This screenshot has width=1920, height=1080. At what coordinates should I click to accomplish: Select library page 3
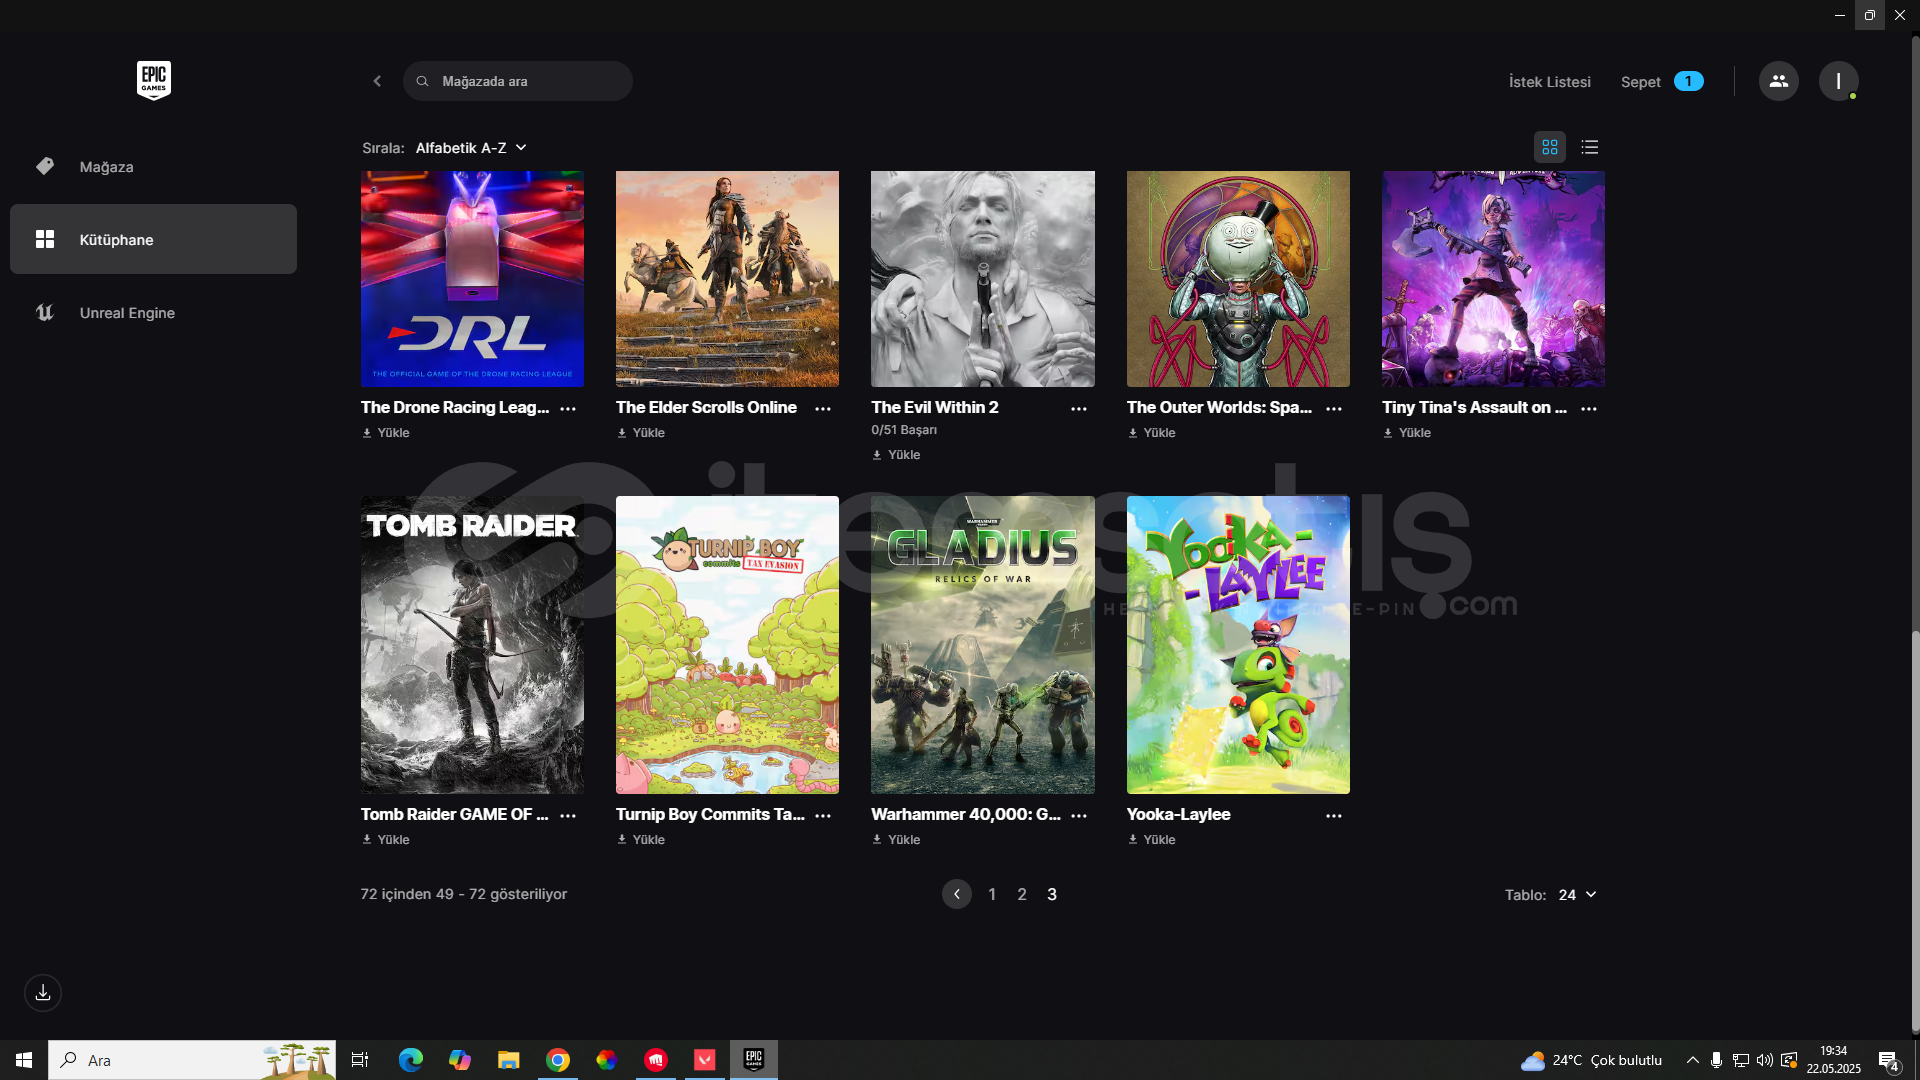point(1052,894)
